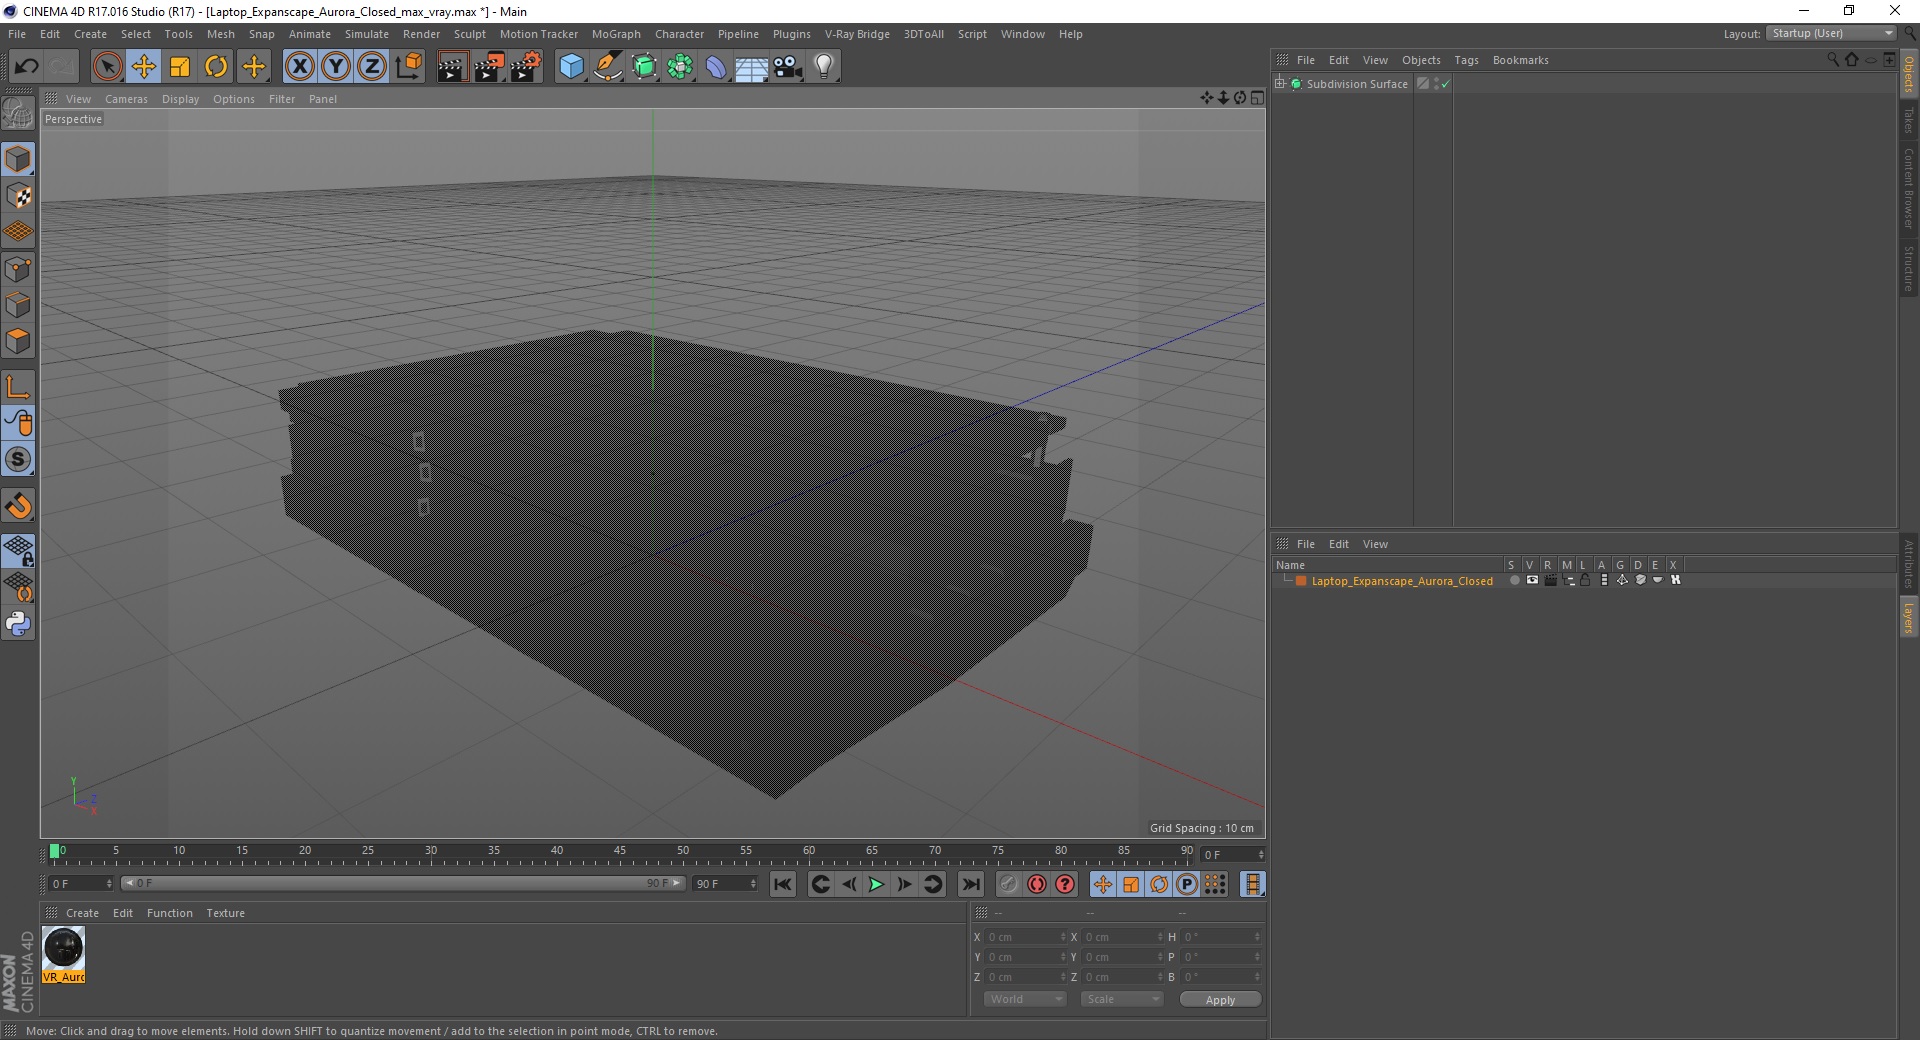Viewport: 1920px width, 1040px height.
Task: Open the deformer objects icon
Action: (x=716, y=67)
